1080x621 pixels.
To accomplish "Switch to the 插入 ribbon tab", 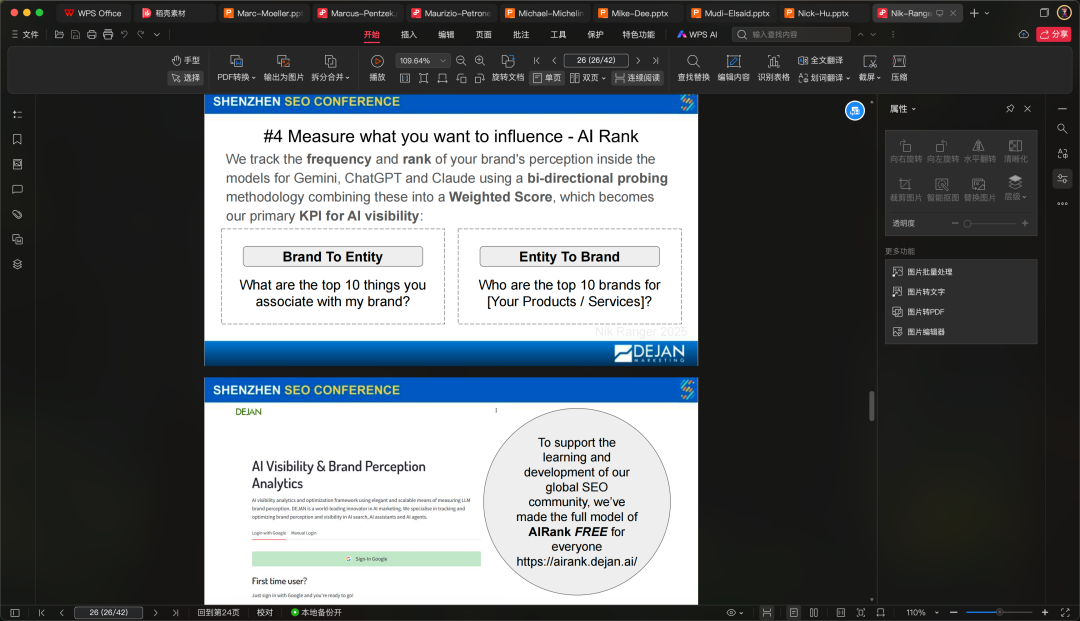I will tap(408, 34).
